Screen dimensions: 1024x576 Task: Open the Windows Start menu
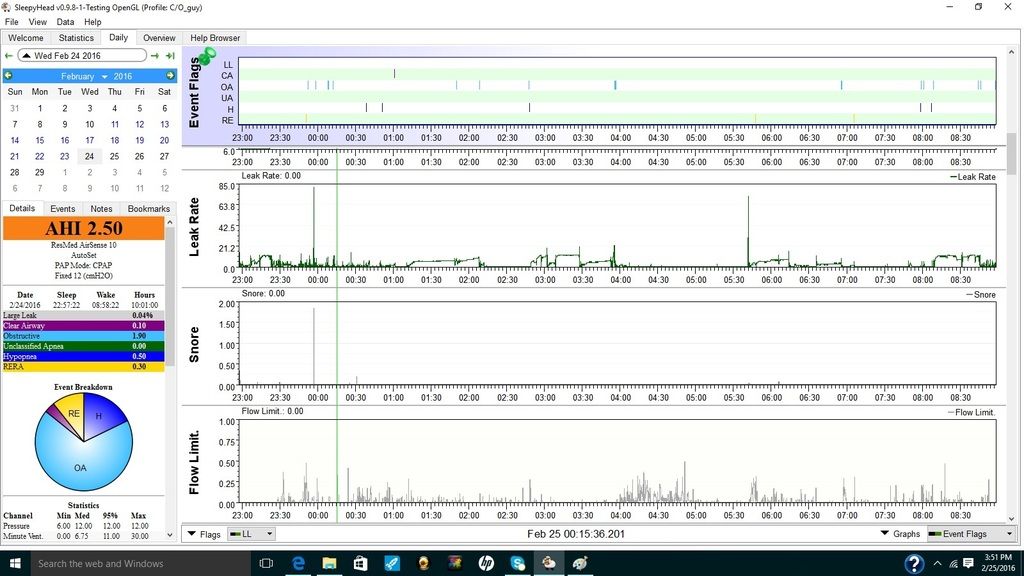click(15, 563)
